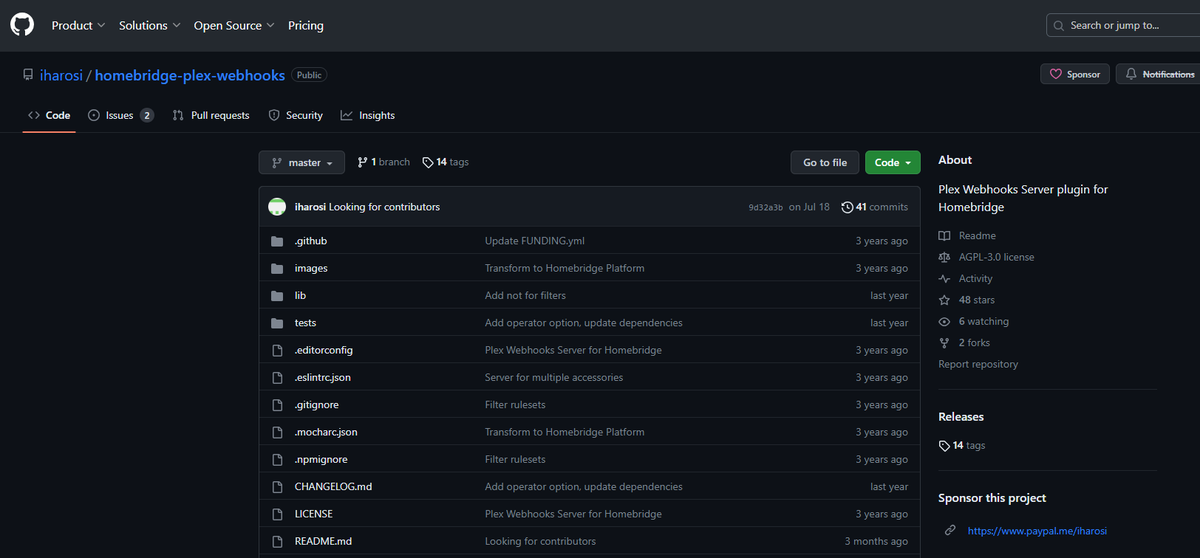This screenshot has height=558, width=1200.
Task: Open the README.md file name
Action: click(323, 541)
